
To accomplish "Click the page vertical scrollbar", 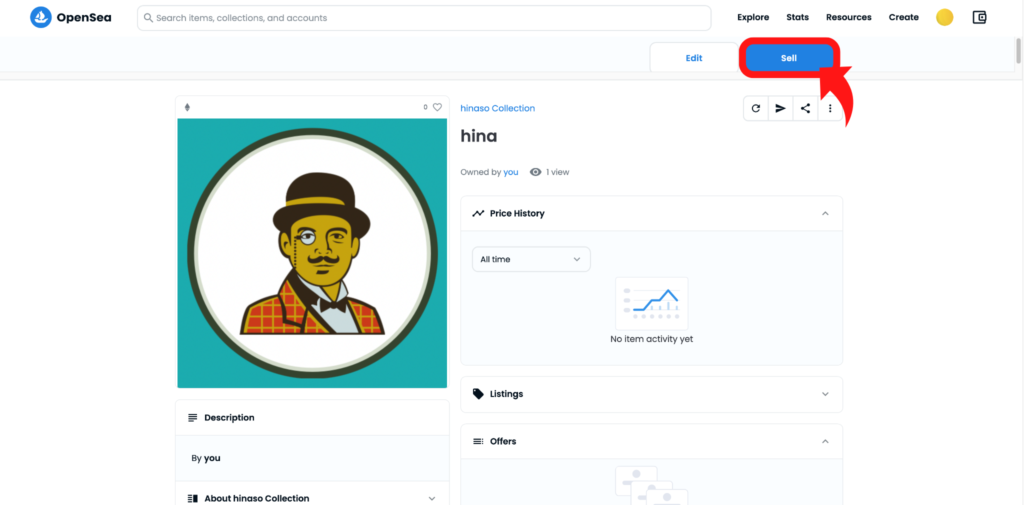I will click(x=1018, y=52).
